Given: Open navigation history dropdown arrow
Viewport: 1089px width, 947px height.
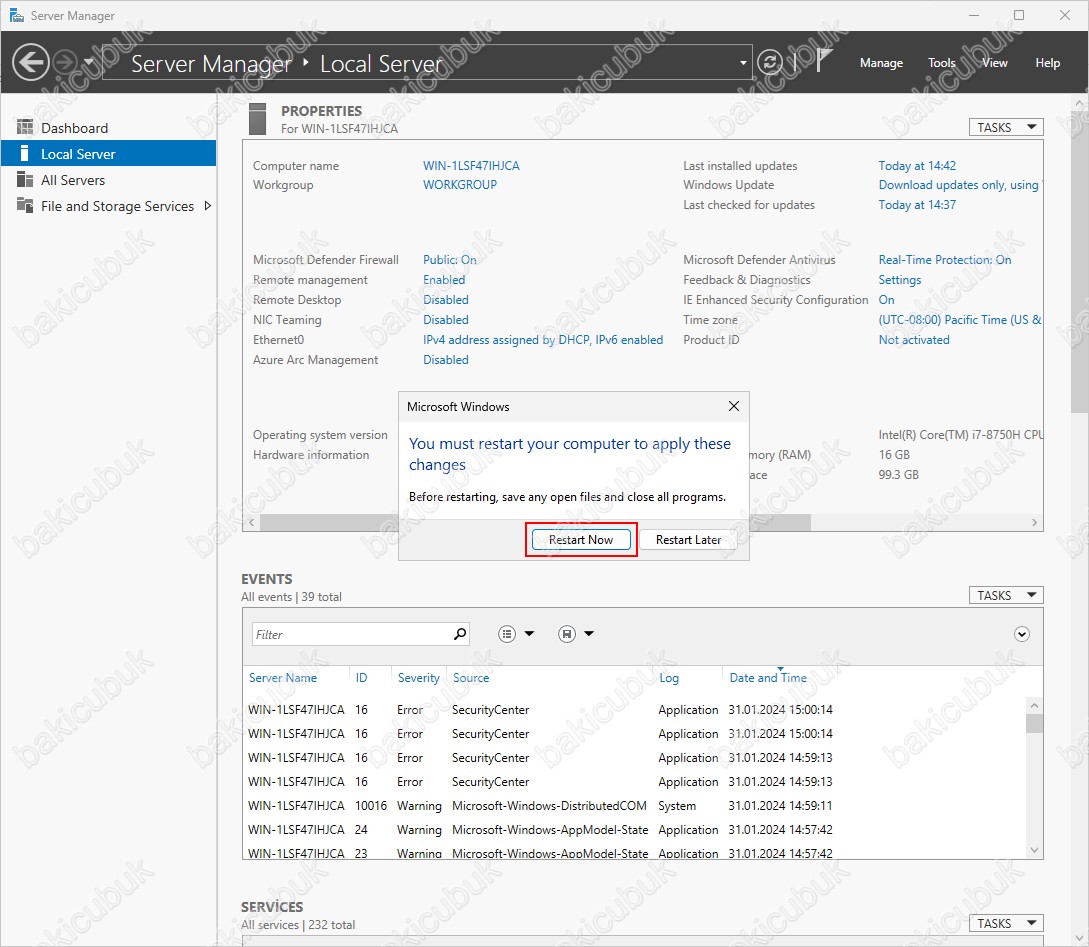Looking at the screenshot, I should click(x=89, y=62).
